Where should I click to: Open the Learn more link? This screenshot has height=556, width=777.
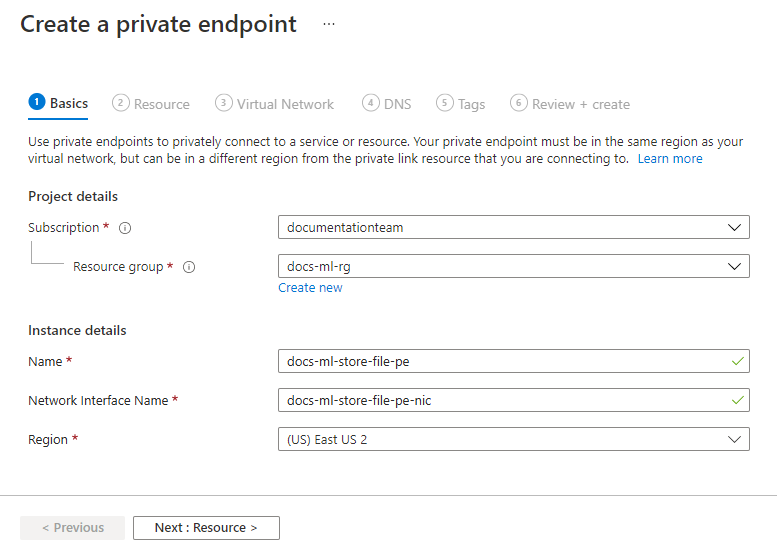670,159
